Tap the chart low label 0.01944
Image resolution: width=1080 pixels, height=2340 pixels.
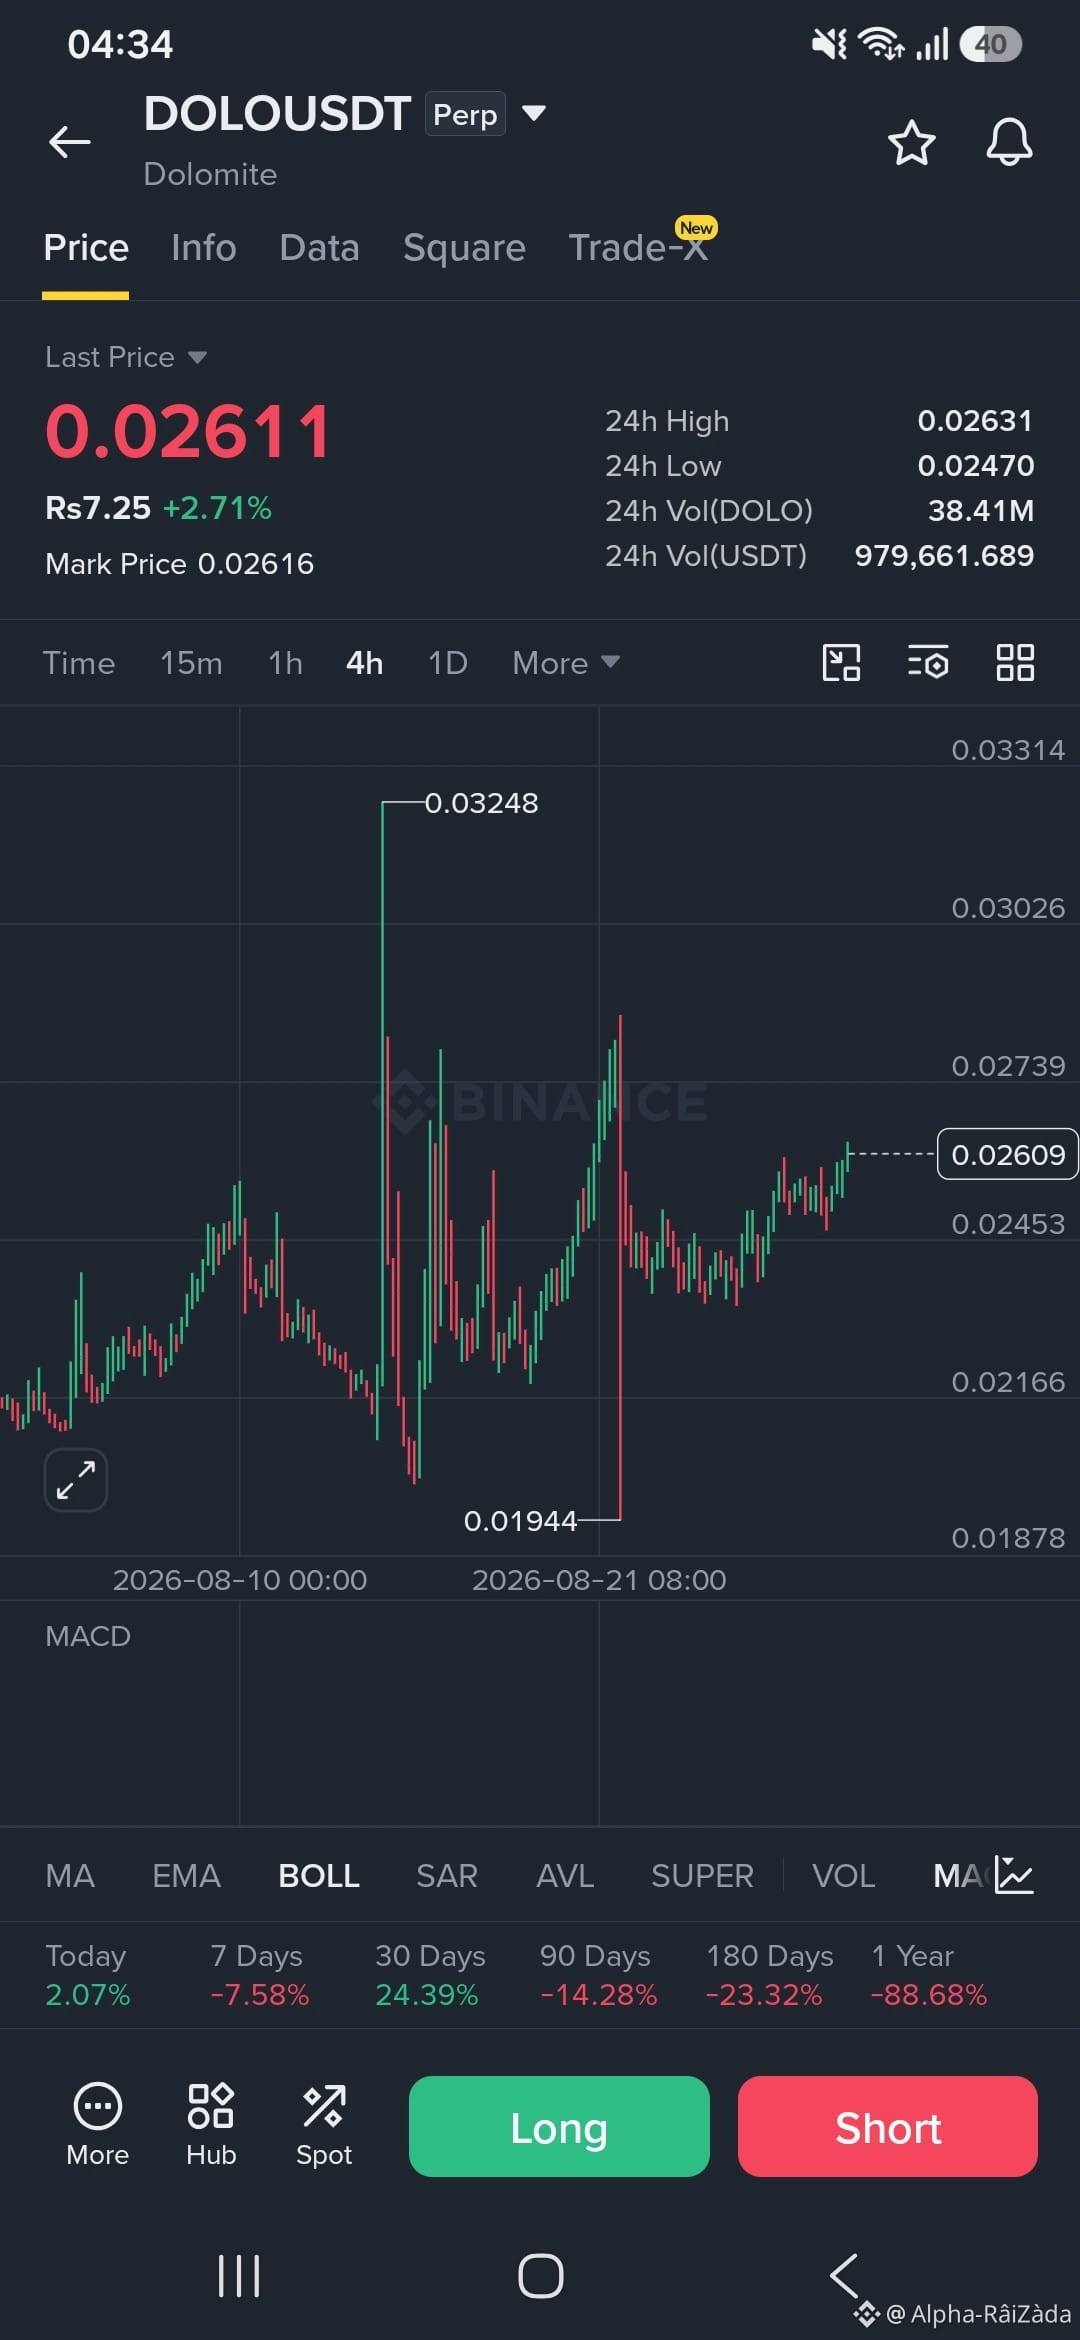520,1521
